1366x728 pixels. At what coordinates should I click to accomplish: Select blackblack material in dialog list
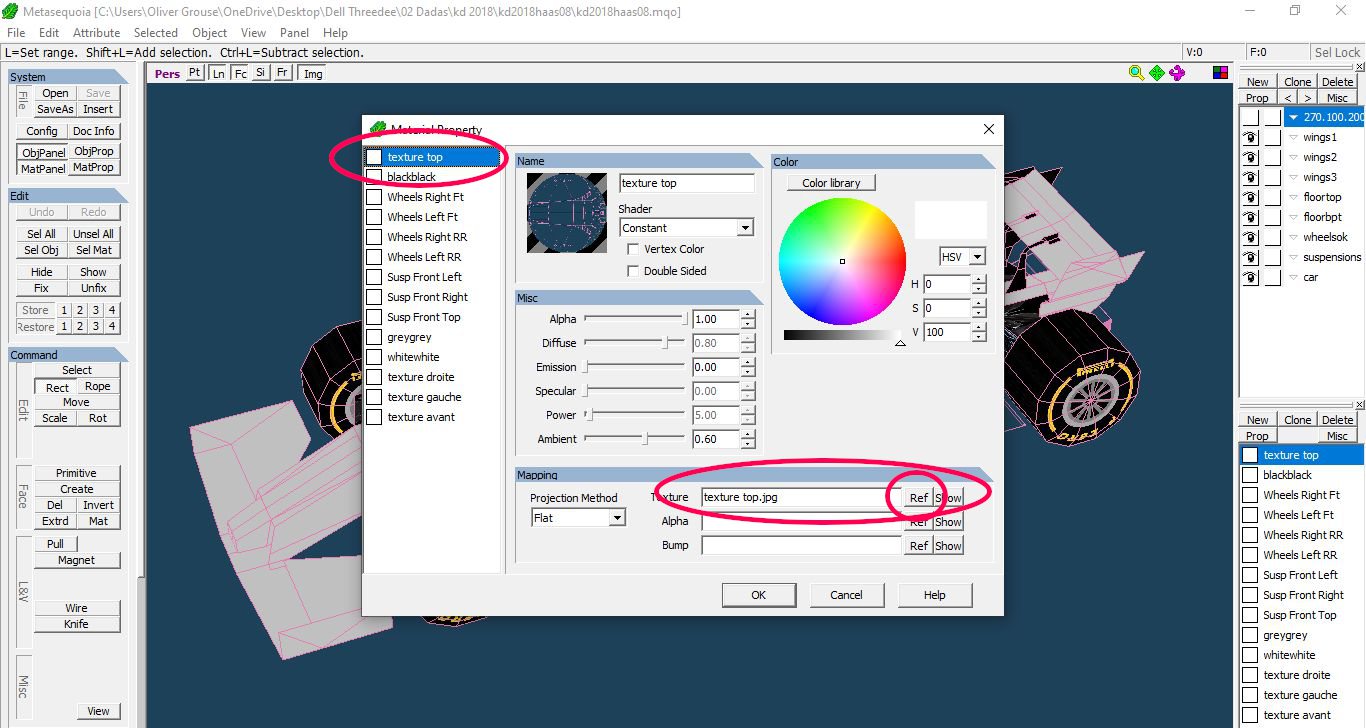[x=412, y=177]
